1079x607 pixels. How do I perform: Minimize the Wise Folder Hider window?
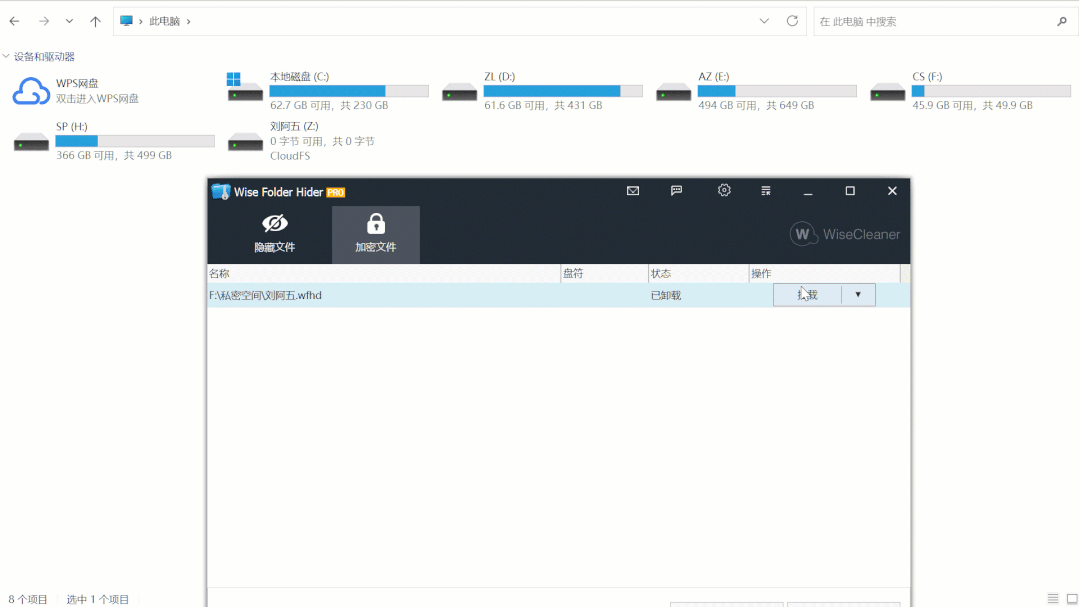tap(808, 191)
